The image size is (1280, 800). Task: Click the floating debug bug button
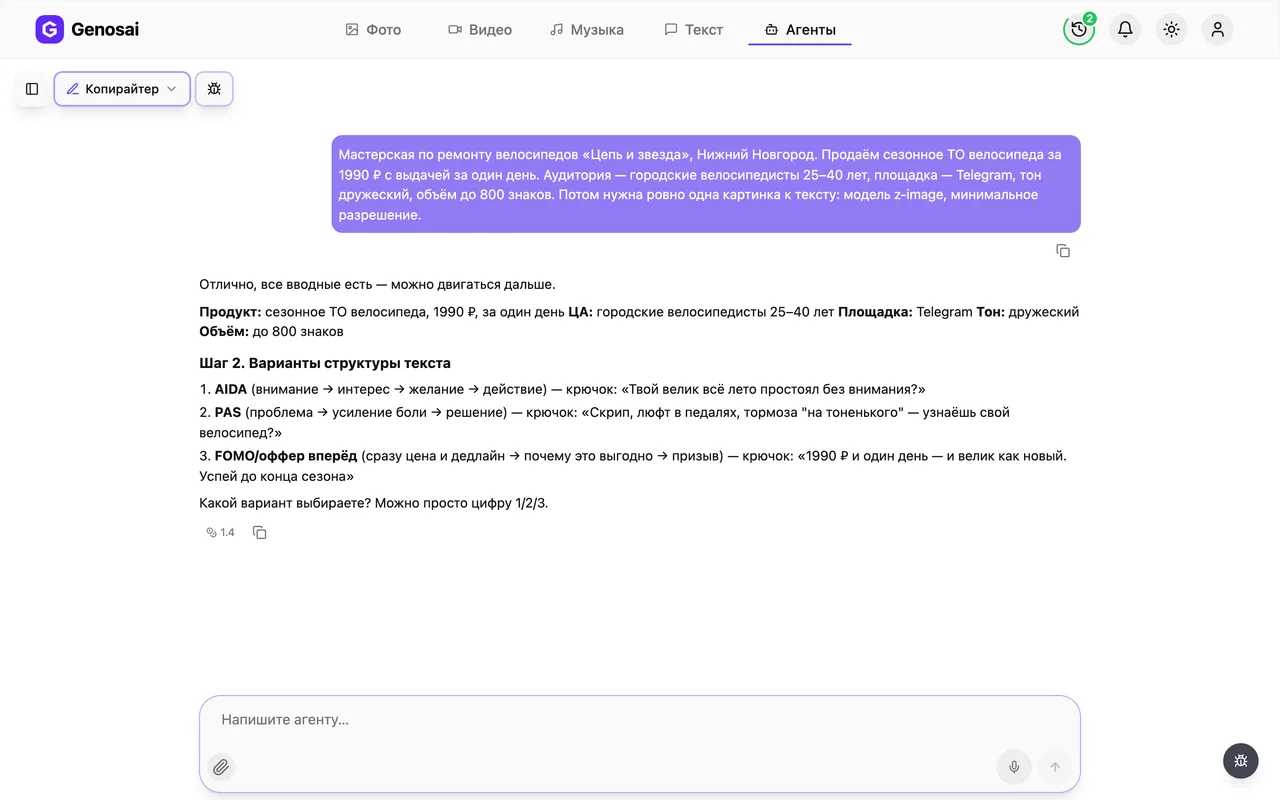pyautogui.click(x=1241, y=761)
